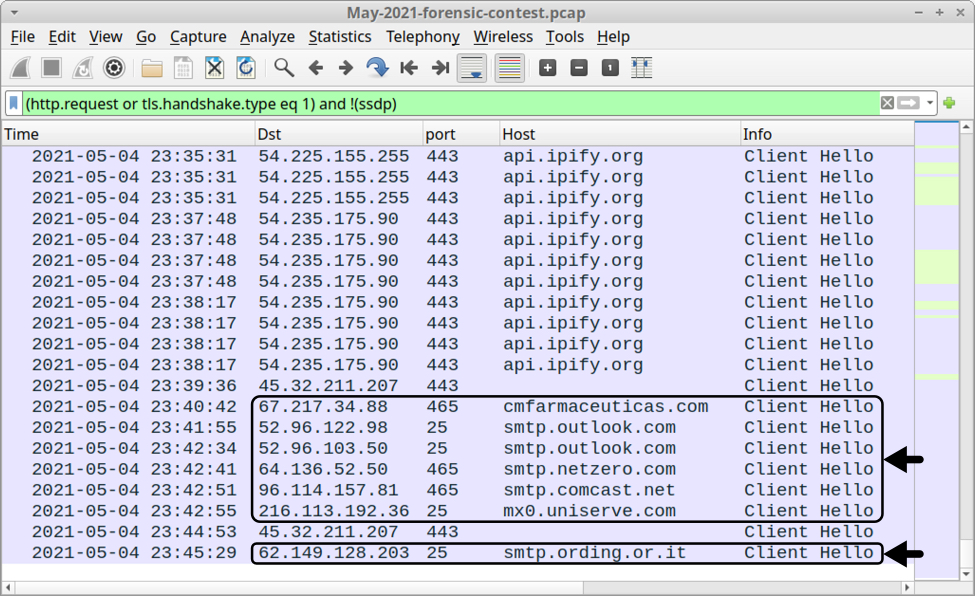
Task: Sort packets by Host column header
Action: coord(618,134)
